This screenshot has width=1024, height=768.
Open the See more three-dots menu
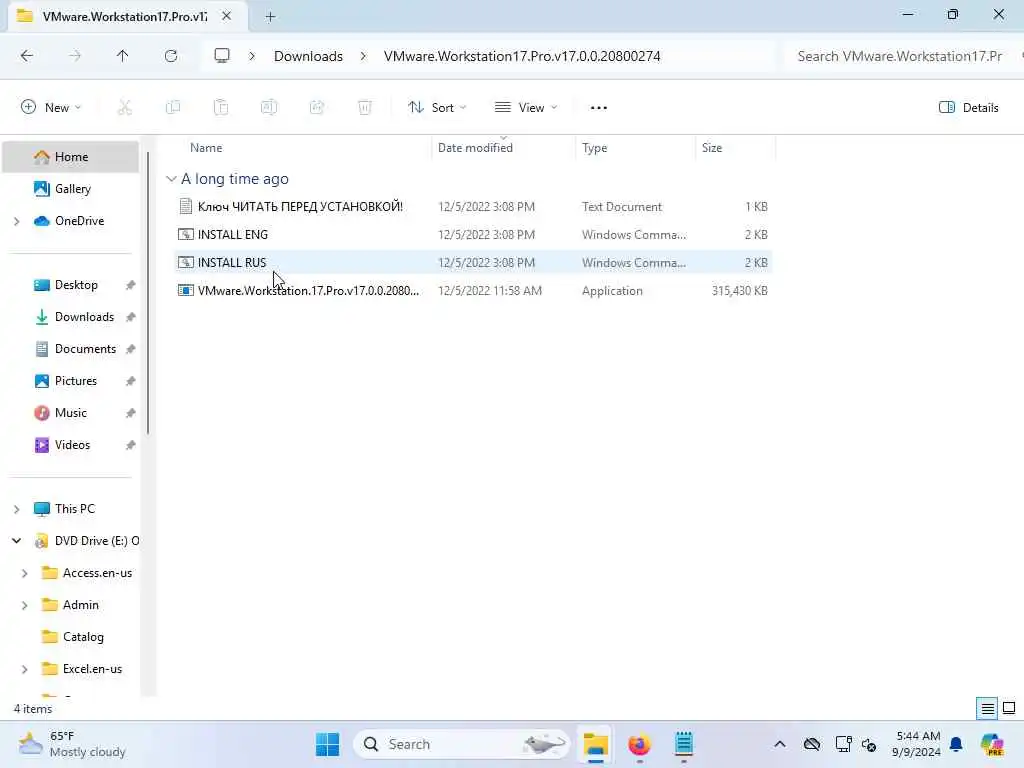(x=598, y=108)
